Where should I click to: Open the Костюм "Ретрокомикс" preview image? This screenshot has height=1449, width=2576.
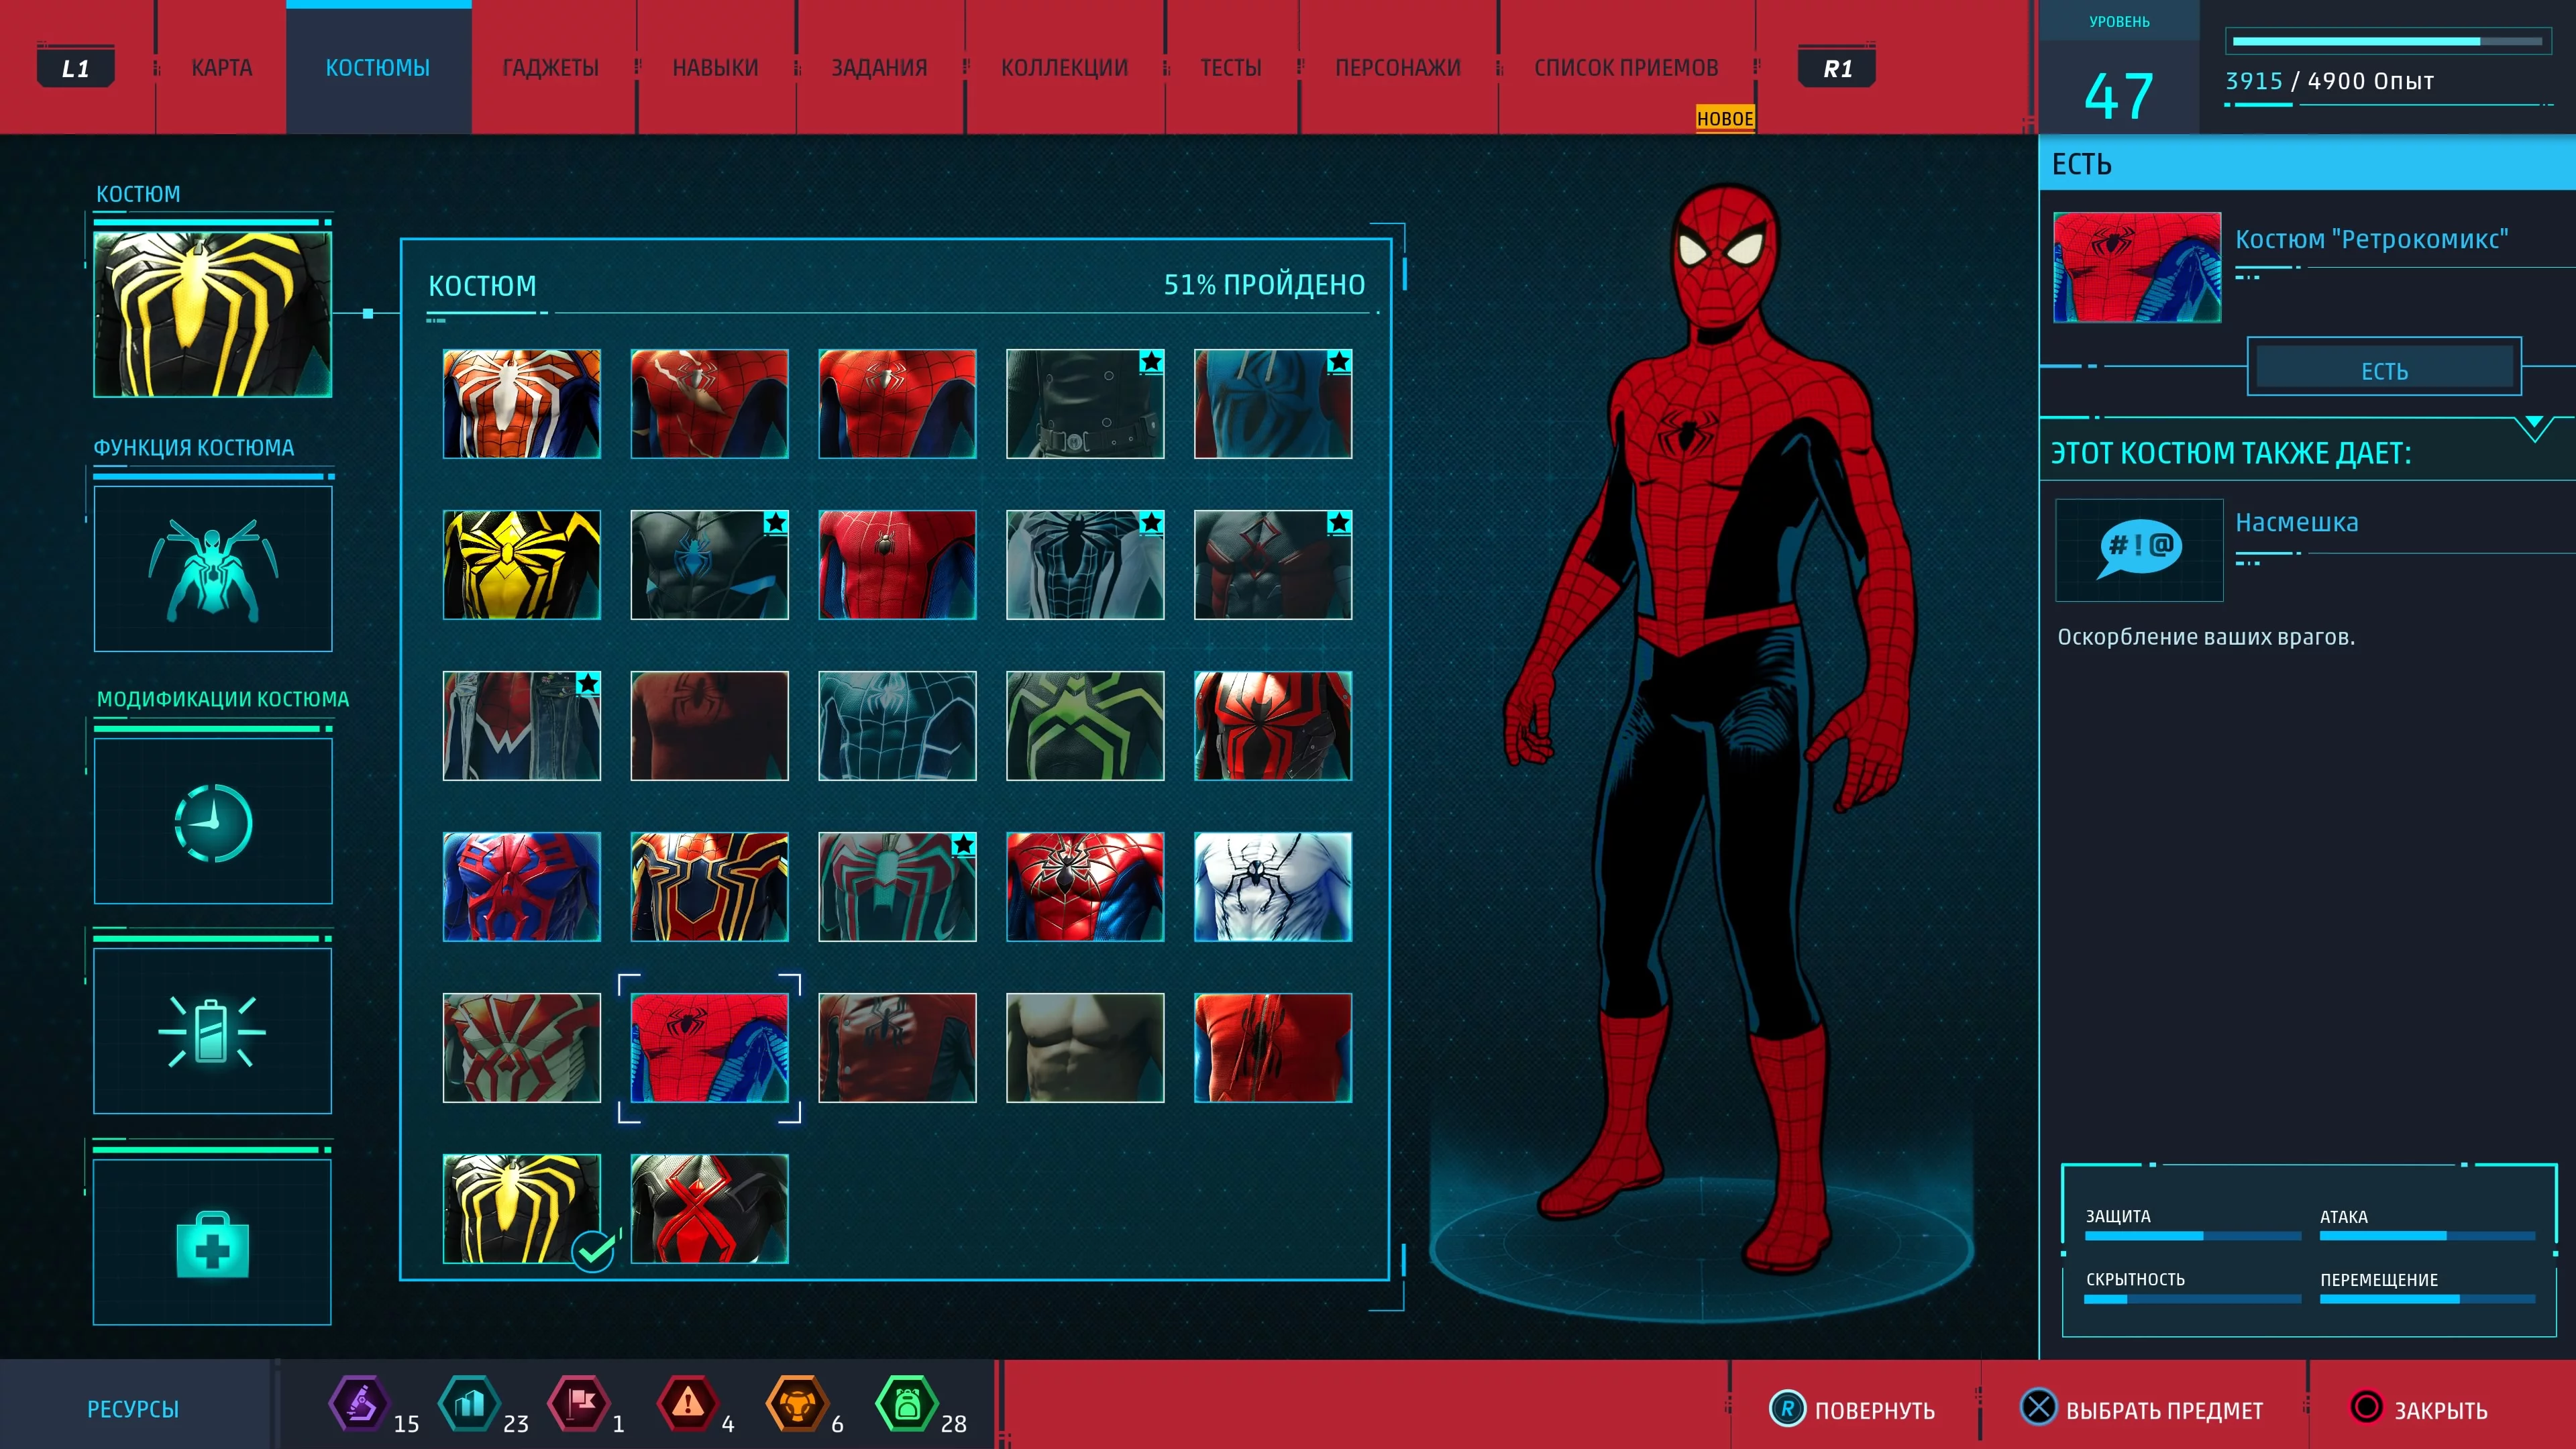[x=2137, y=267]
